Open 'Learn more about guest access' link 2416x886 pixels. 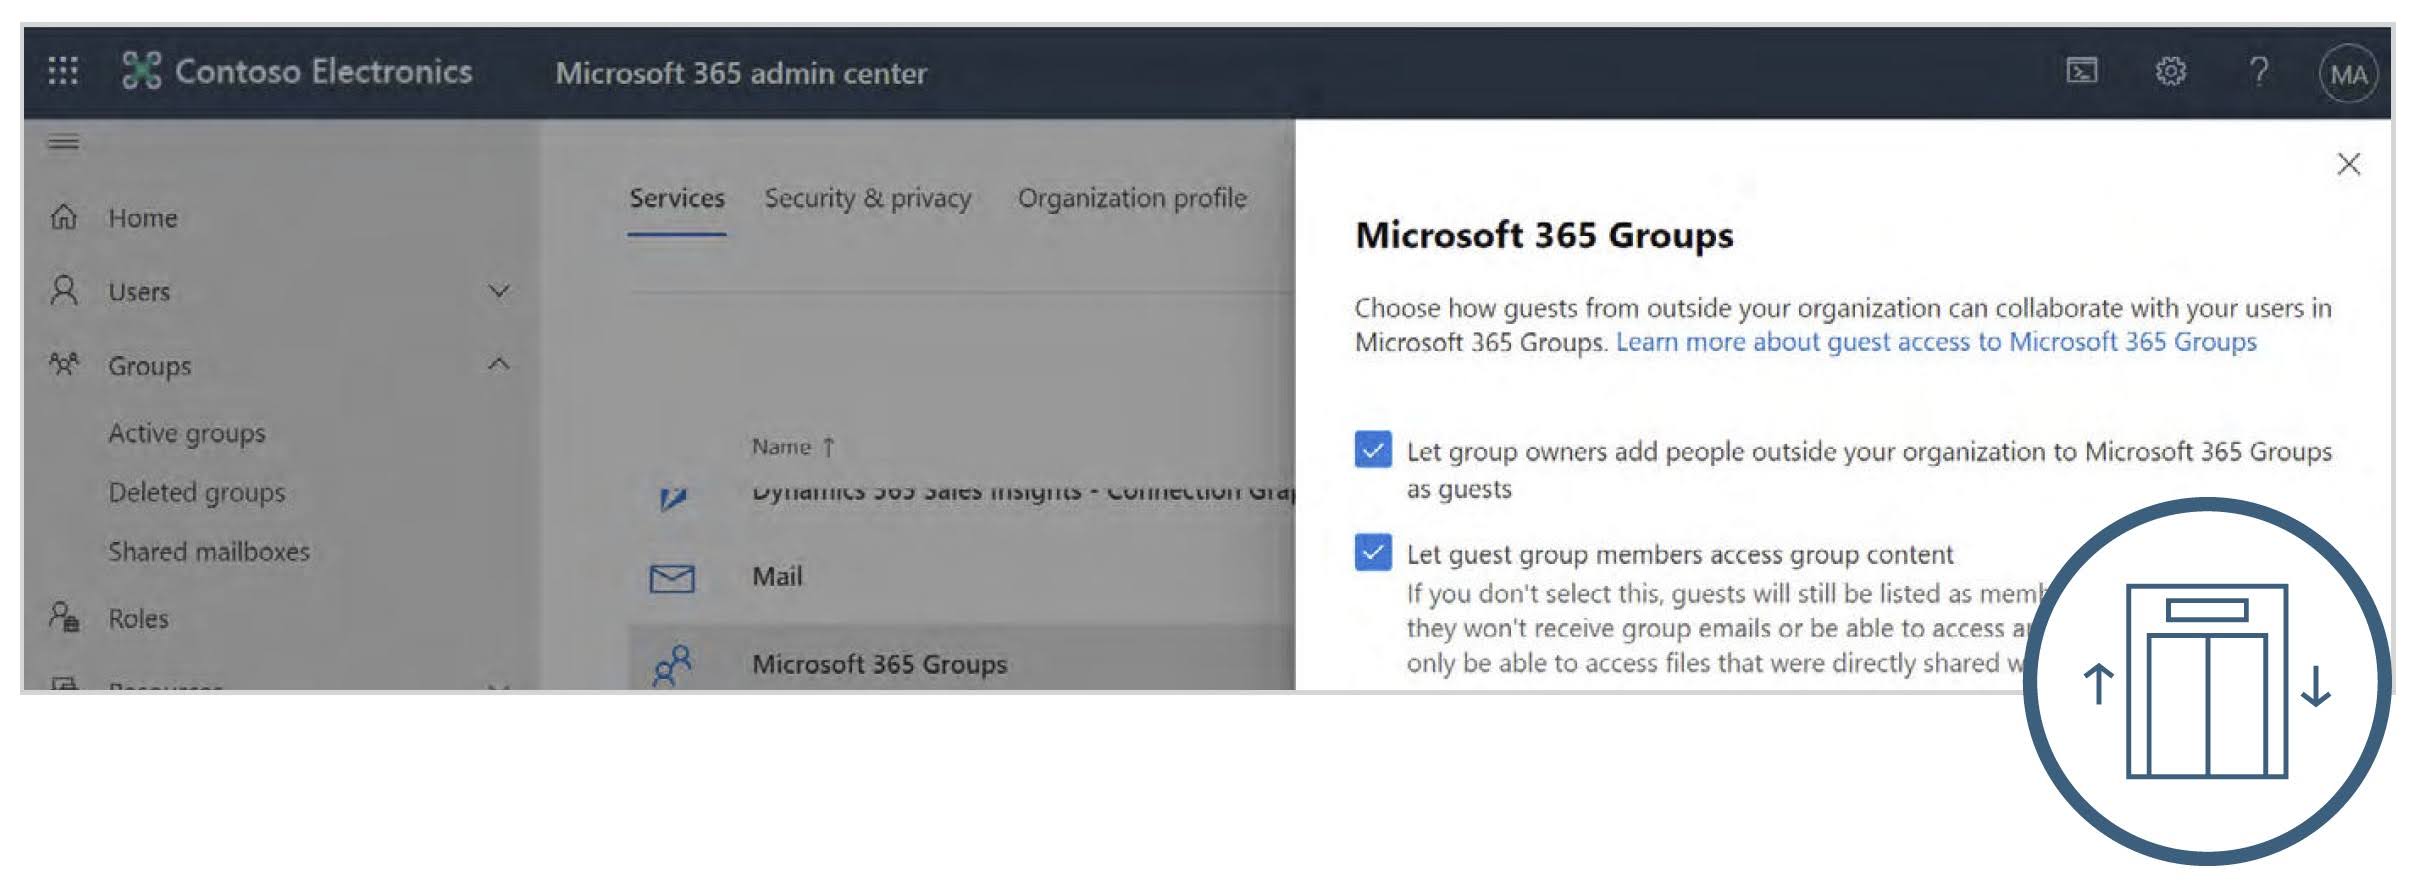tap(1936, 342)
